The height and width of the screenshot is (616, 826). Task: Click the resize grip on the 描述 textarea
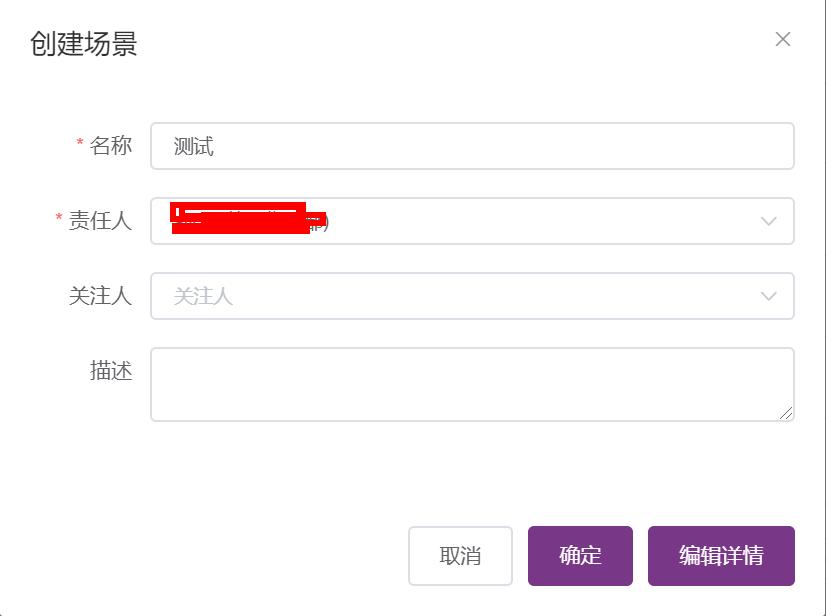(x=786, y=413)
